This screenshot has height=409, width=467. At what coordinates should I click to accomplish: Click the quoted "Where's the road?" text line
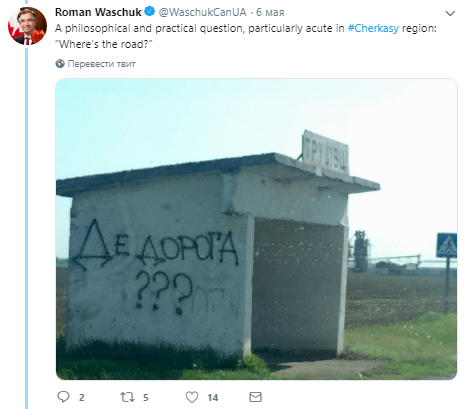tap(104, 44)
